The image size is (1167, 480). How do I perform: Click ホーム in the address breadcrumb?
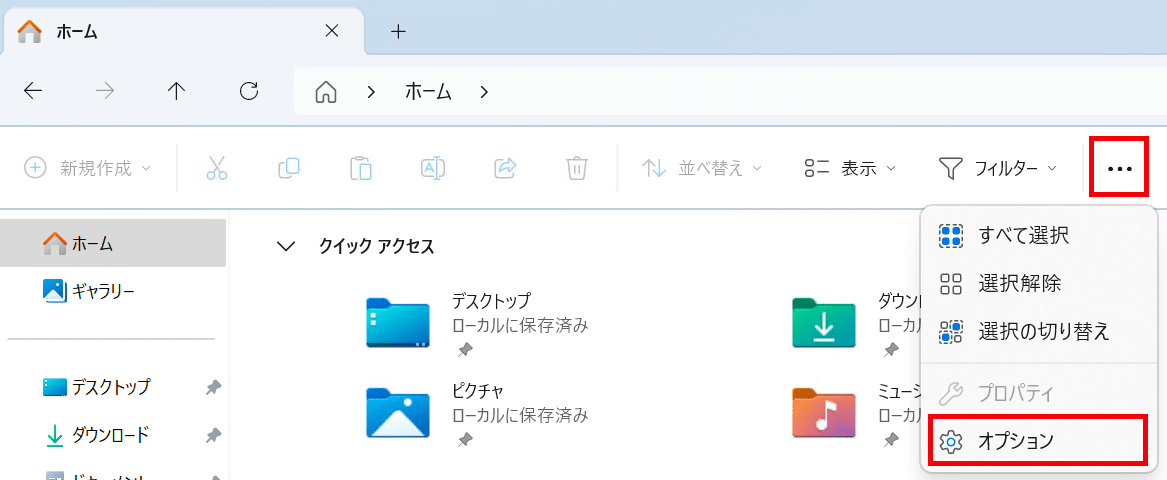coord(429,92)
